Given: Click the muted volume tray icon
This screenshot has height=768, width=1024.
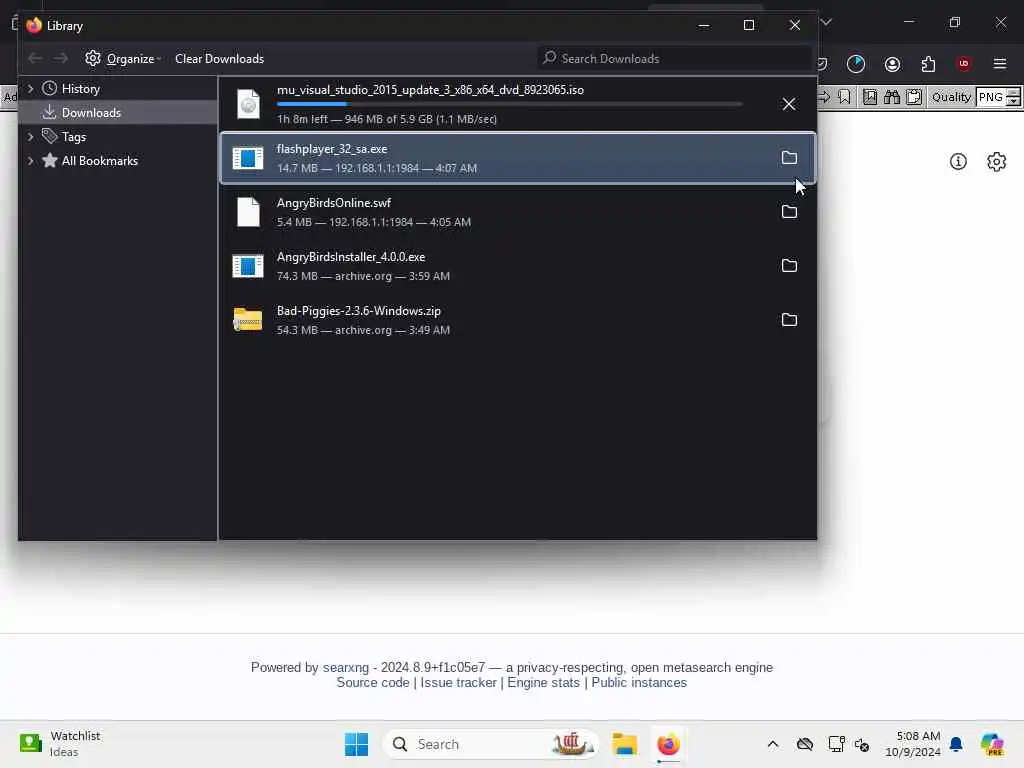Looking at the screenshot, I should point(862,744).
